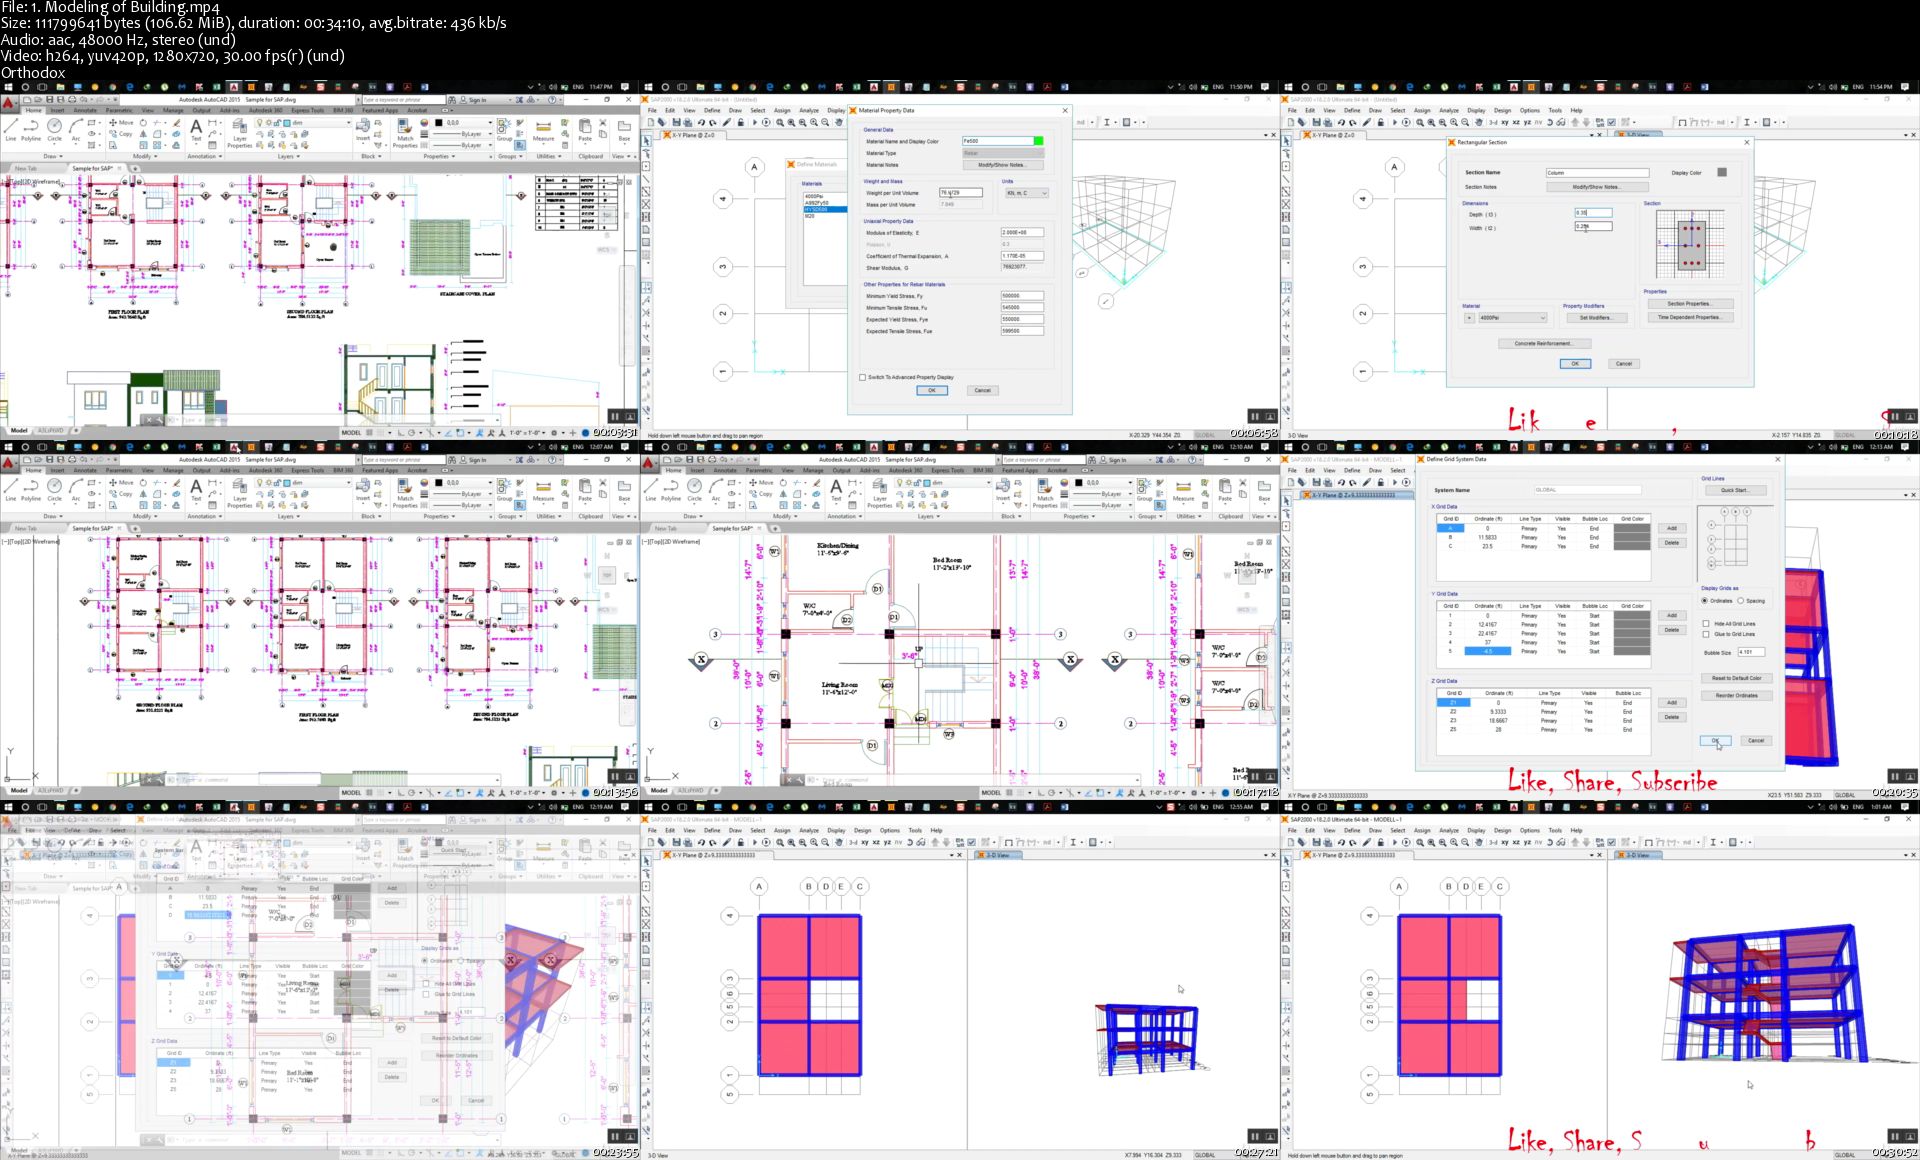Click Match Properties in the 00:13:56 AutoCAD frame
The width and height of the screenshot is (1920, 1160).
pyautogui.click(x=405, y=492)
